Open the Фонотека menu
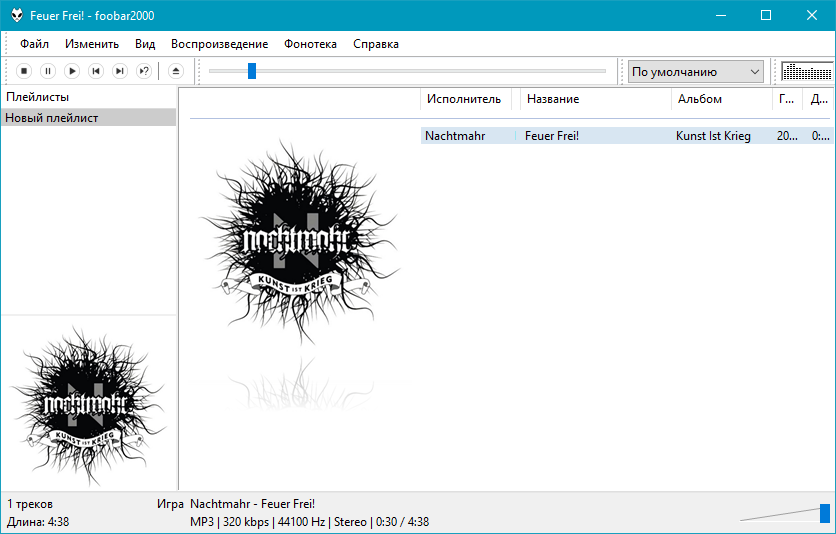The height and width of the screenshot is (534, 836). 310,44
